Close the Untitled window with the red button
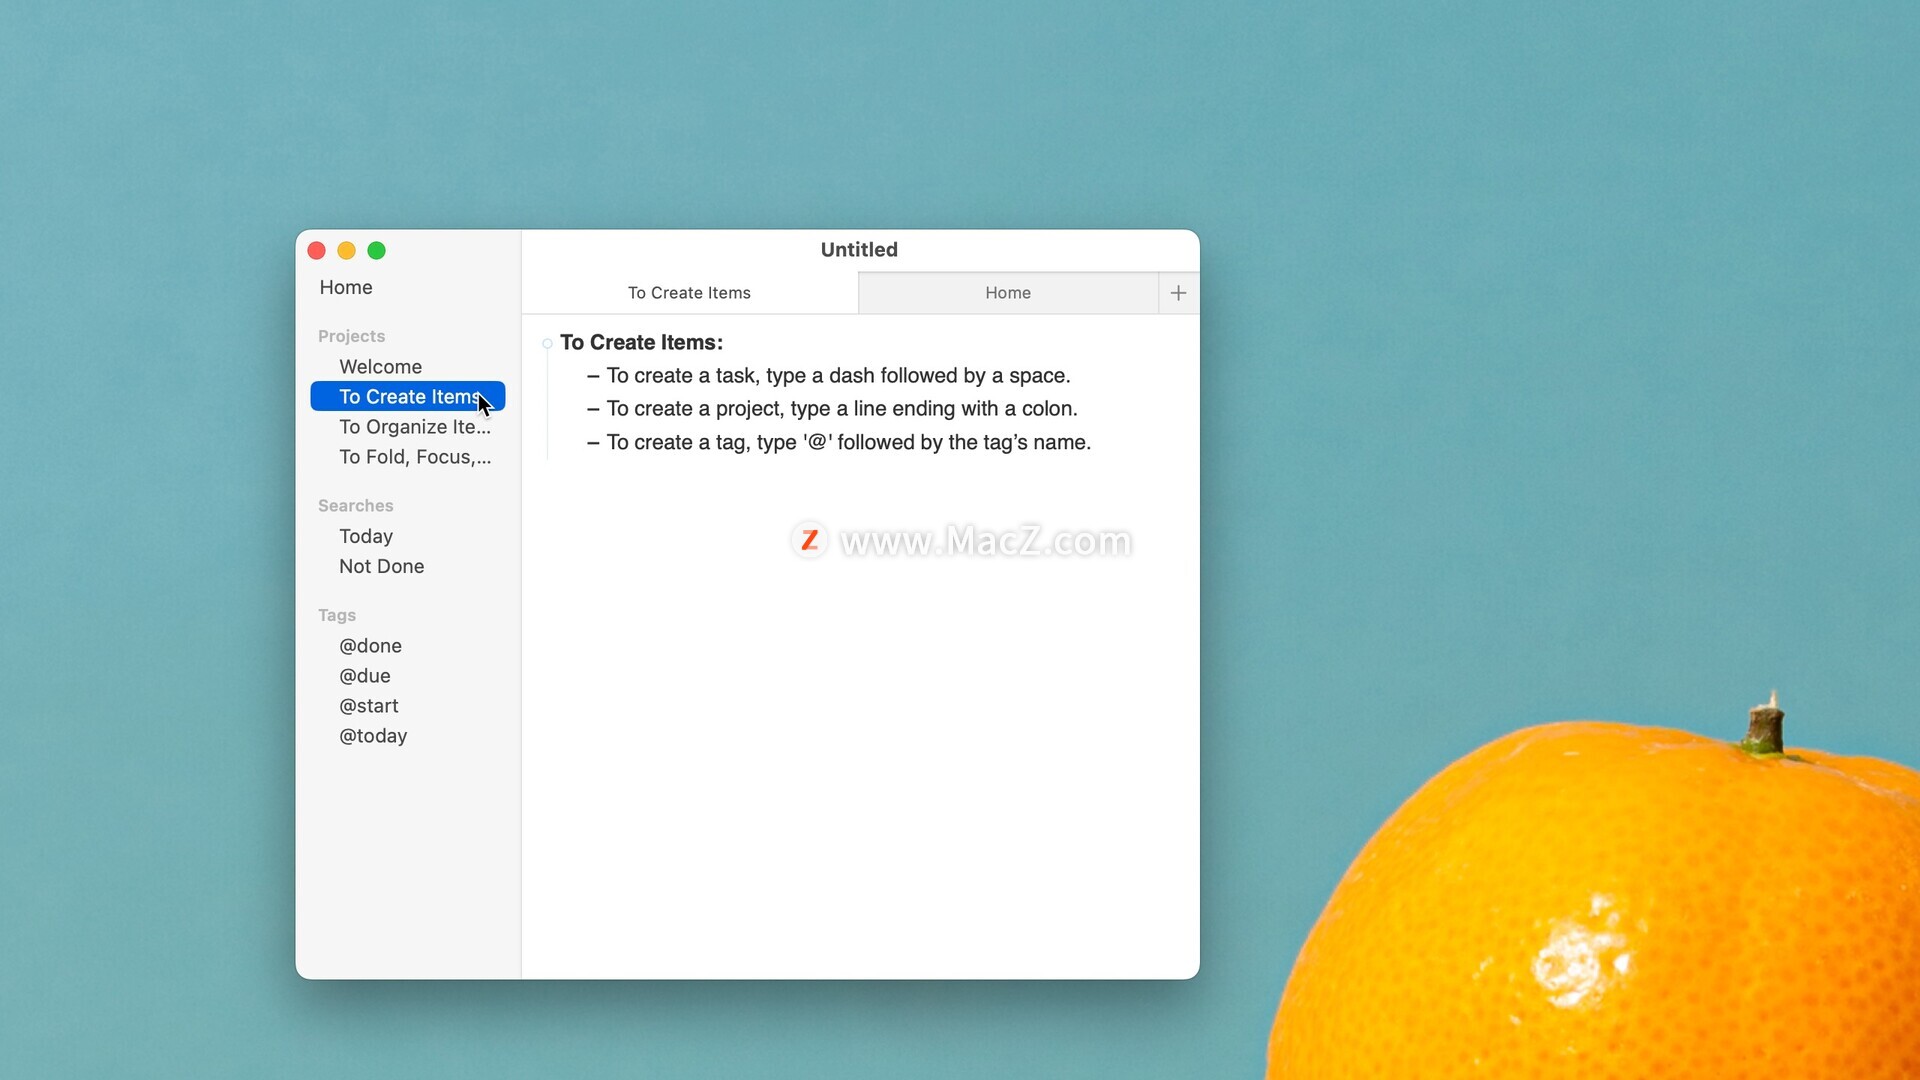This screenshot has width=1920, height=1080. pyautogui.click(x=317, y=250)
